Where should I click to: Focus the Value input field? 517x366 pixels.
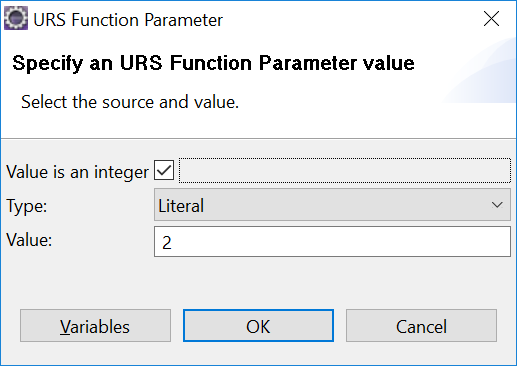click(x=332, y=242)
